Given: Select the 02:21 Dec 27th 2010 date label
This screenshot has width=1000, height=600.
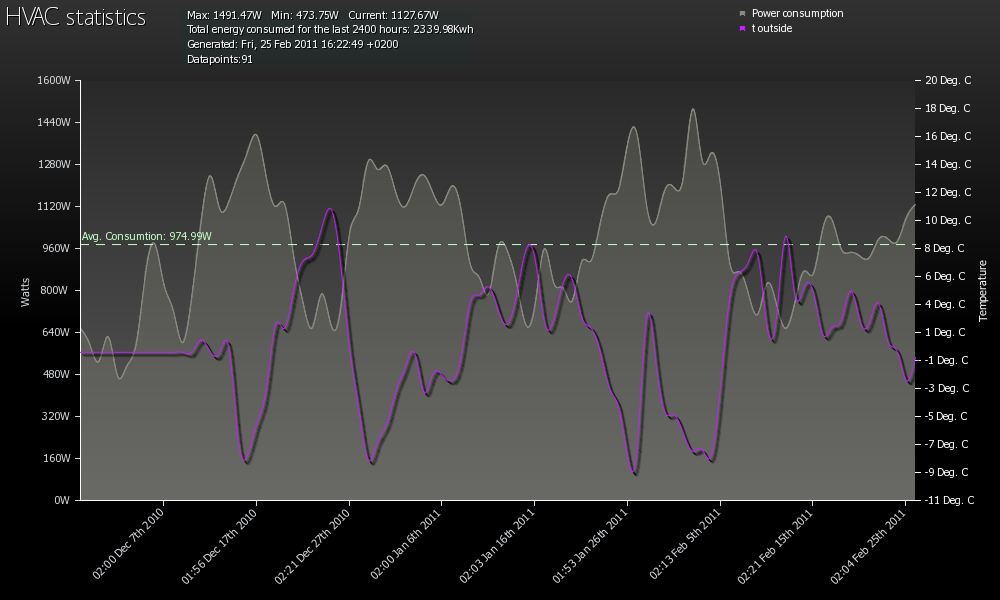Looking at the screenshot, I should [x=315, y=545].
